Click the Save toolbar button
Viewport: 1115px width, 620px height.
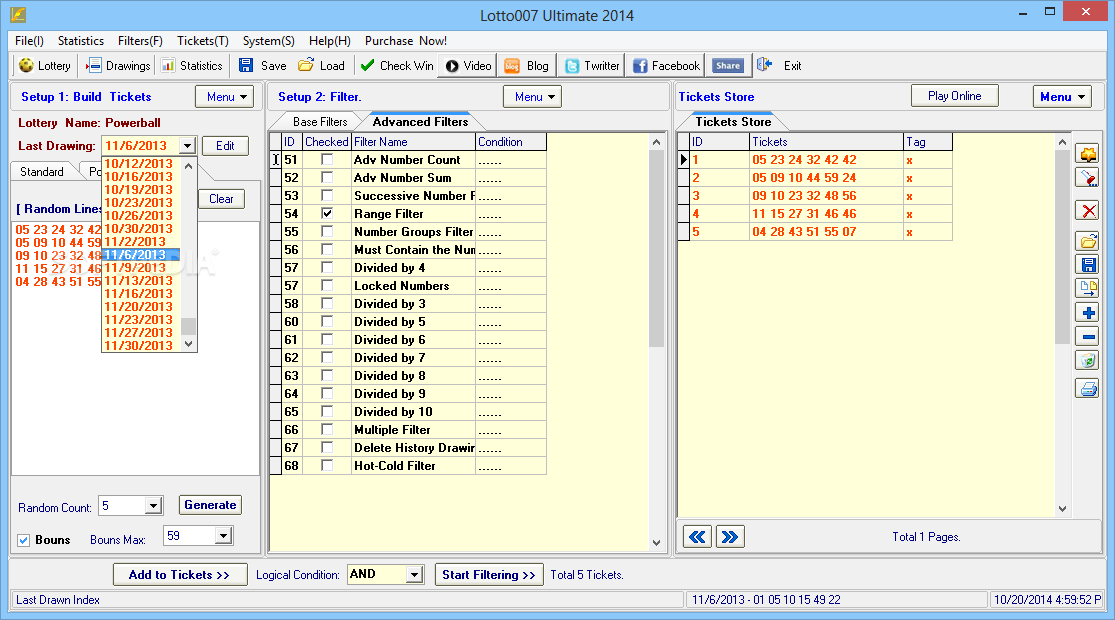[x=262, y=65]
